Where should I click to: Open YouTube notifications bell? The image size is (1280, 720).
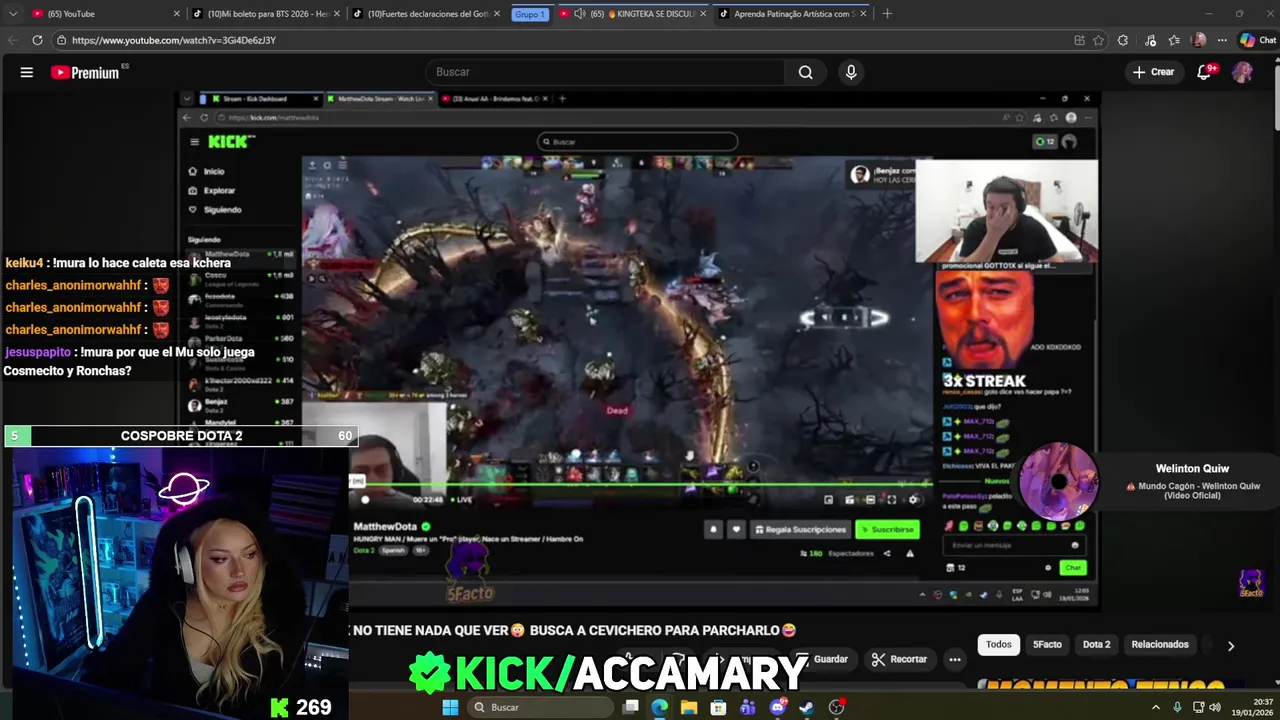pyautogui.click(x=1205, y=72)
